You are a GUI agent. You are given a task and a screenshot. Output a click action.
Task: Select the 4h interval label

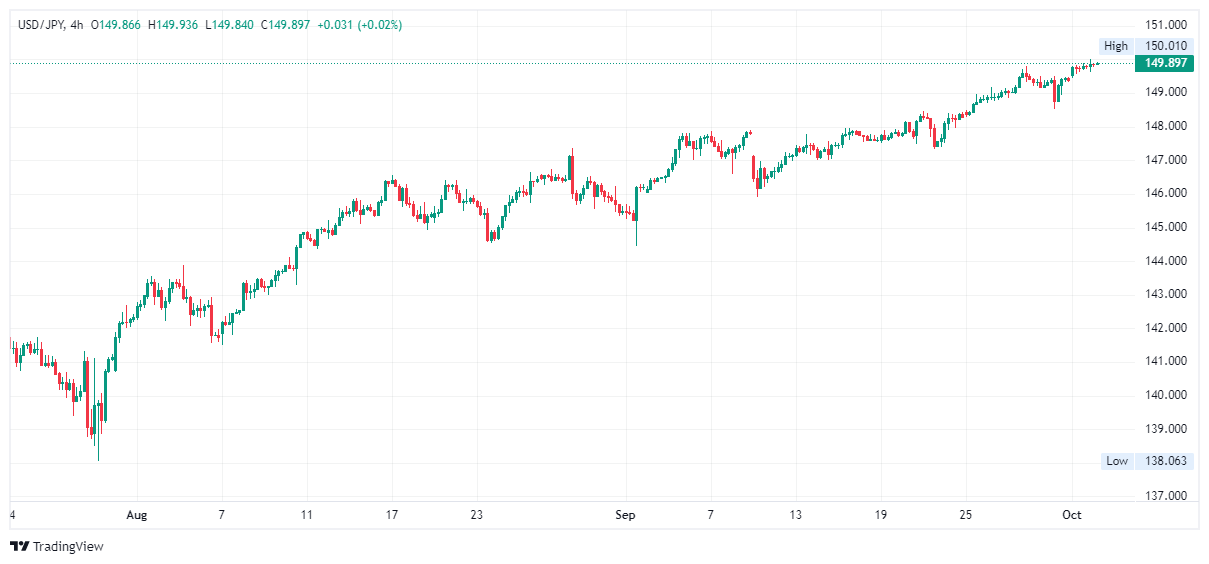pos(74,25)
